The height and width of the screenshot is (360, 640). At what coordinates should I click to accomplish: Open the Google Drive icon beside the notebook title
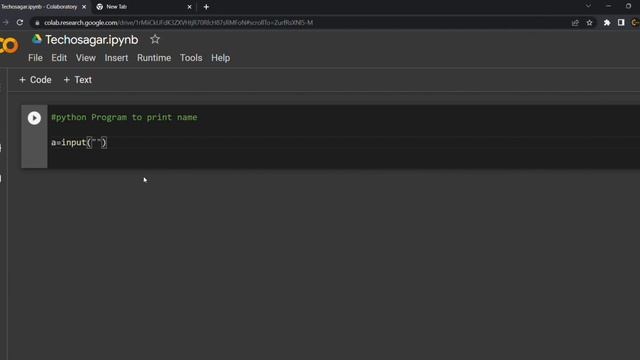(37, 39)
